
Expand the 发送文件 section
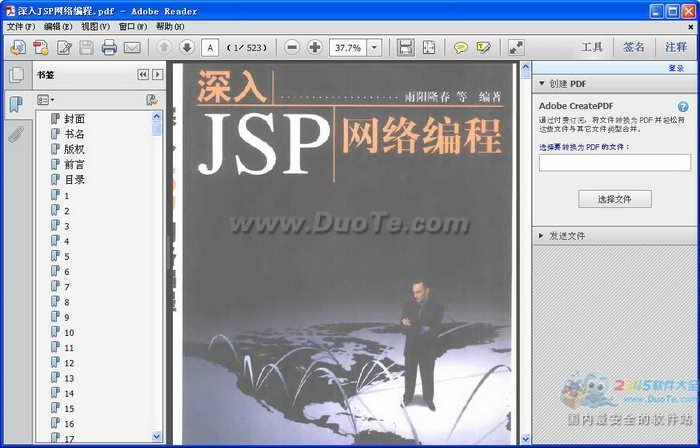click(542, 236)
